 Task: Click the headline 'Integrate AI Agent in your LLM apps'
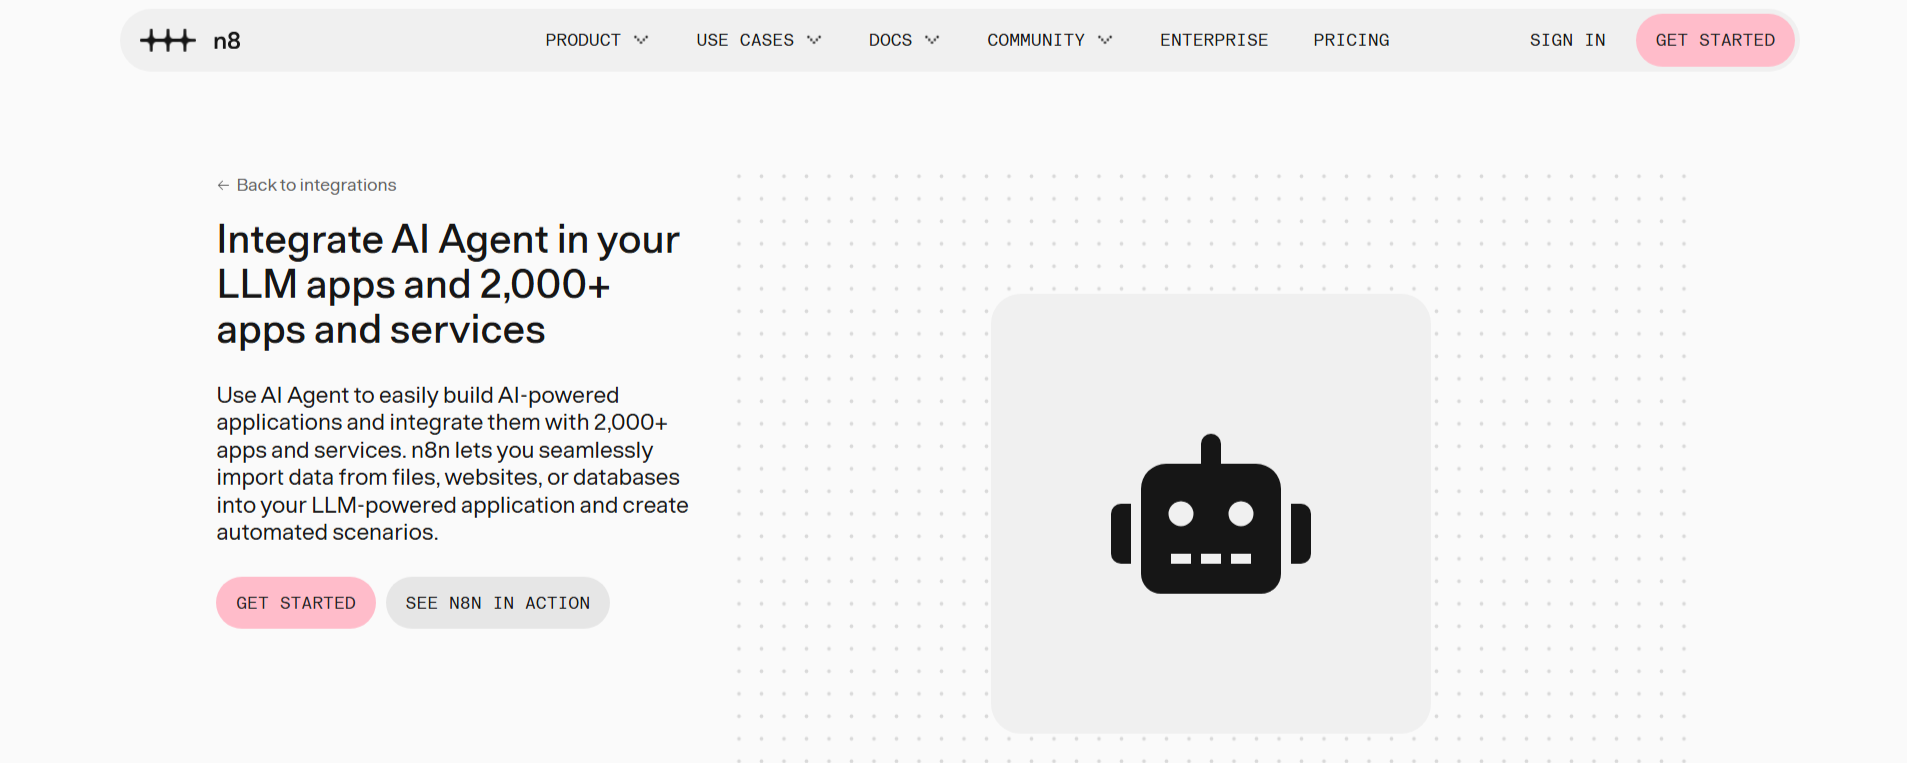(x=448, y=285)
